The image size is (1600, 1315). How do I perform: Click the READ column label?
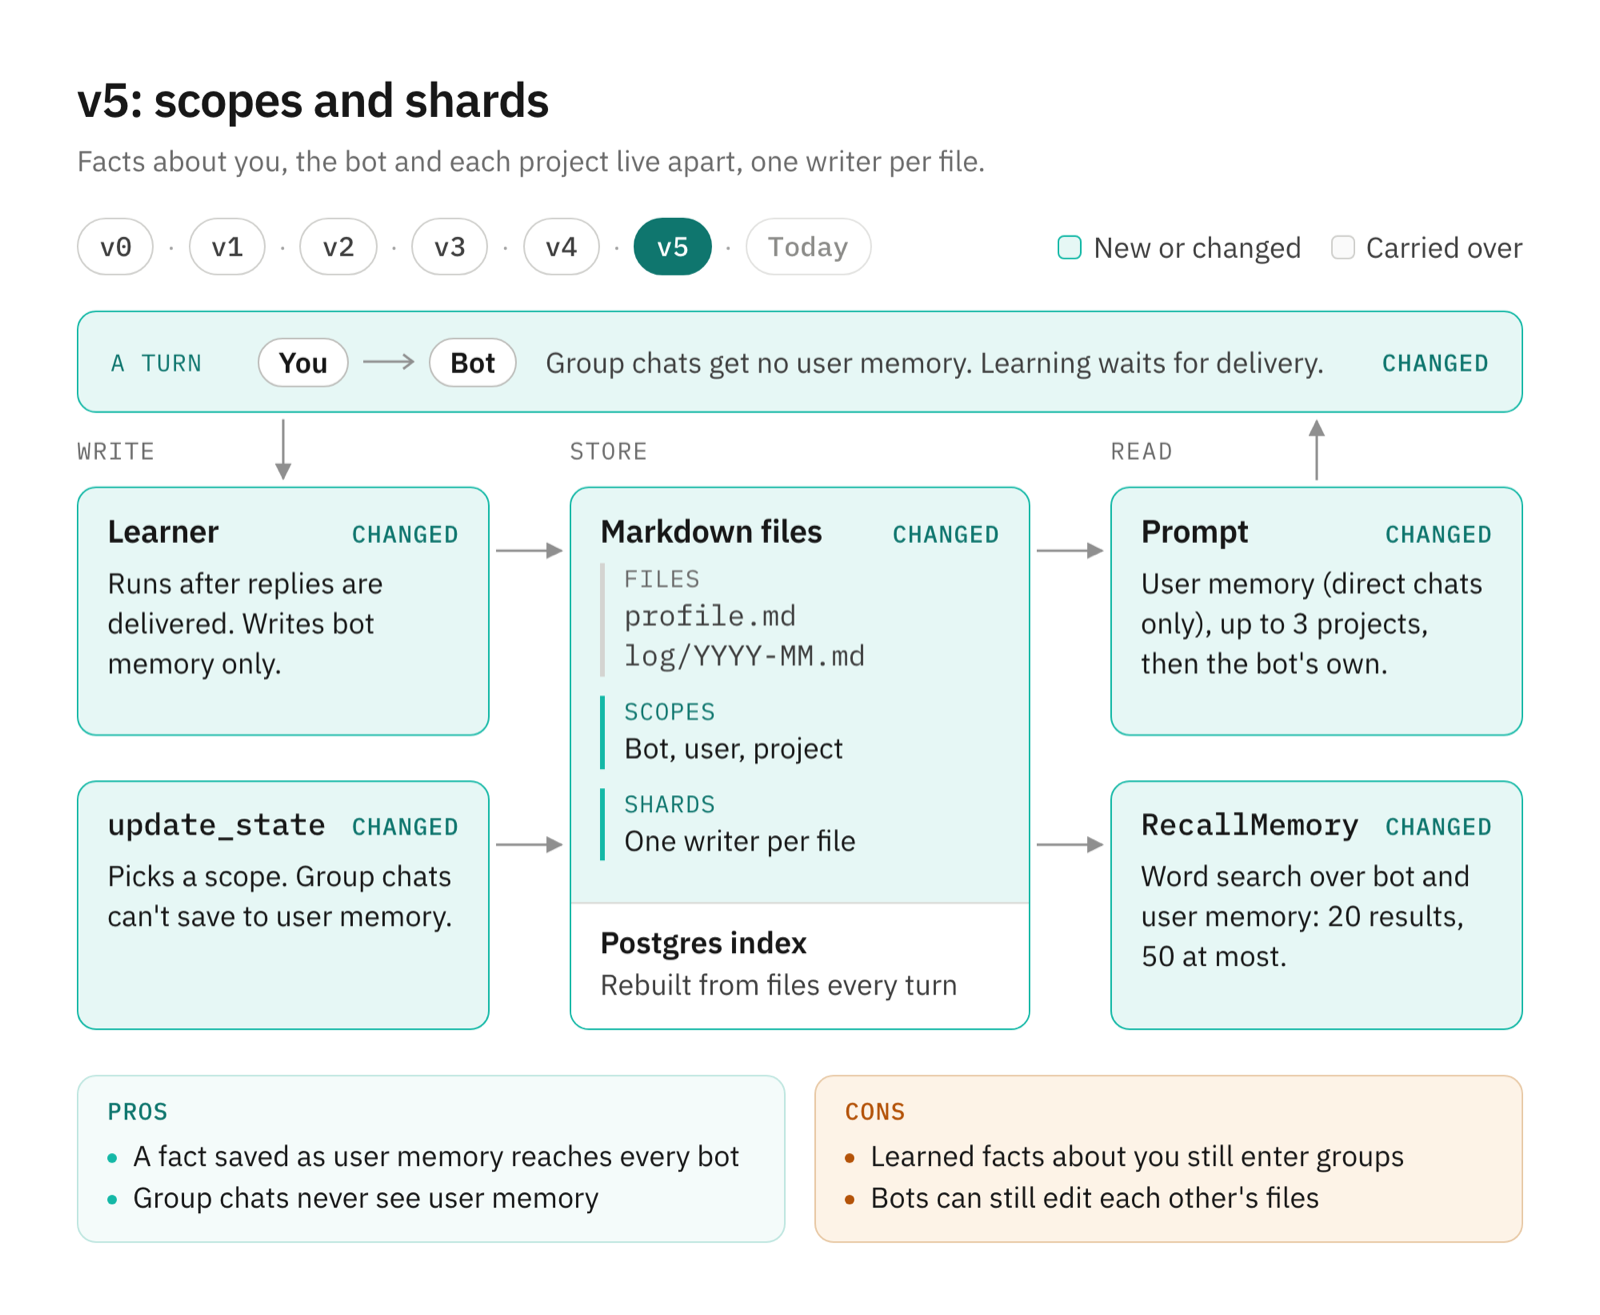1141,452
